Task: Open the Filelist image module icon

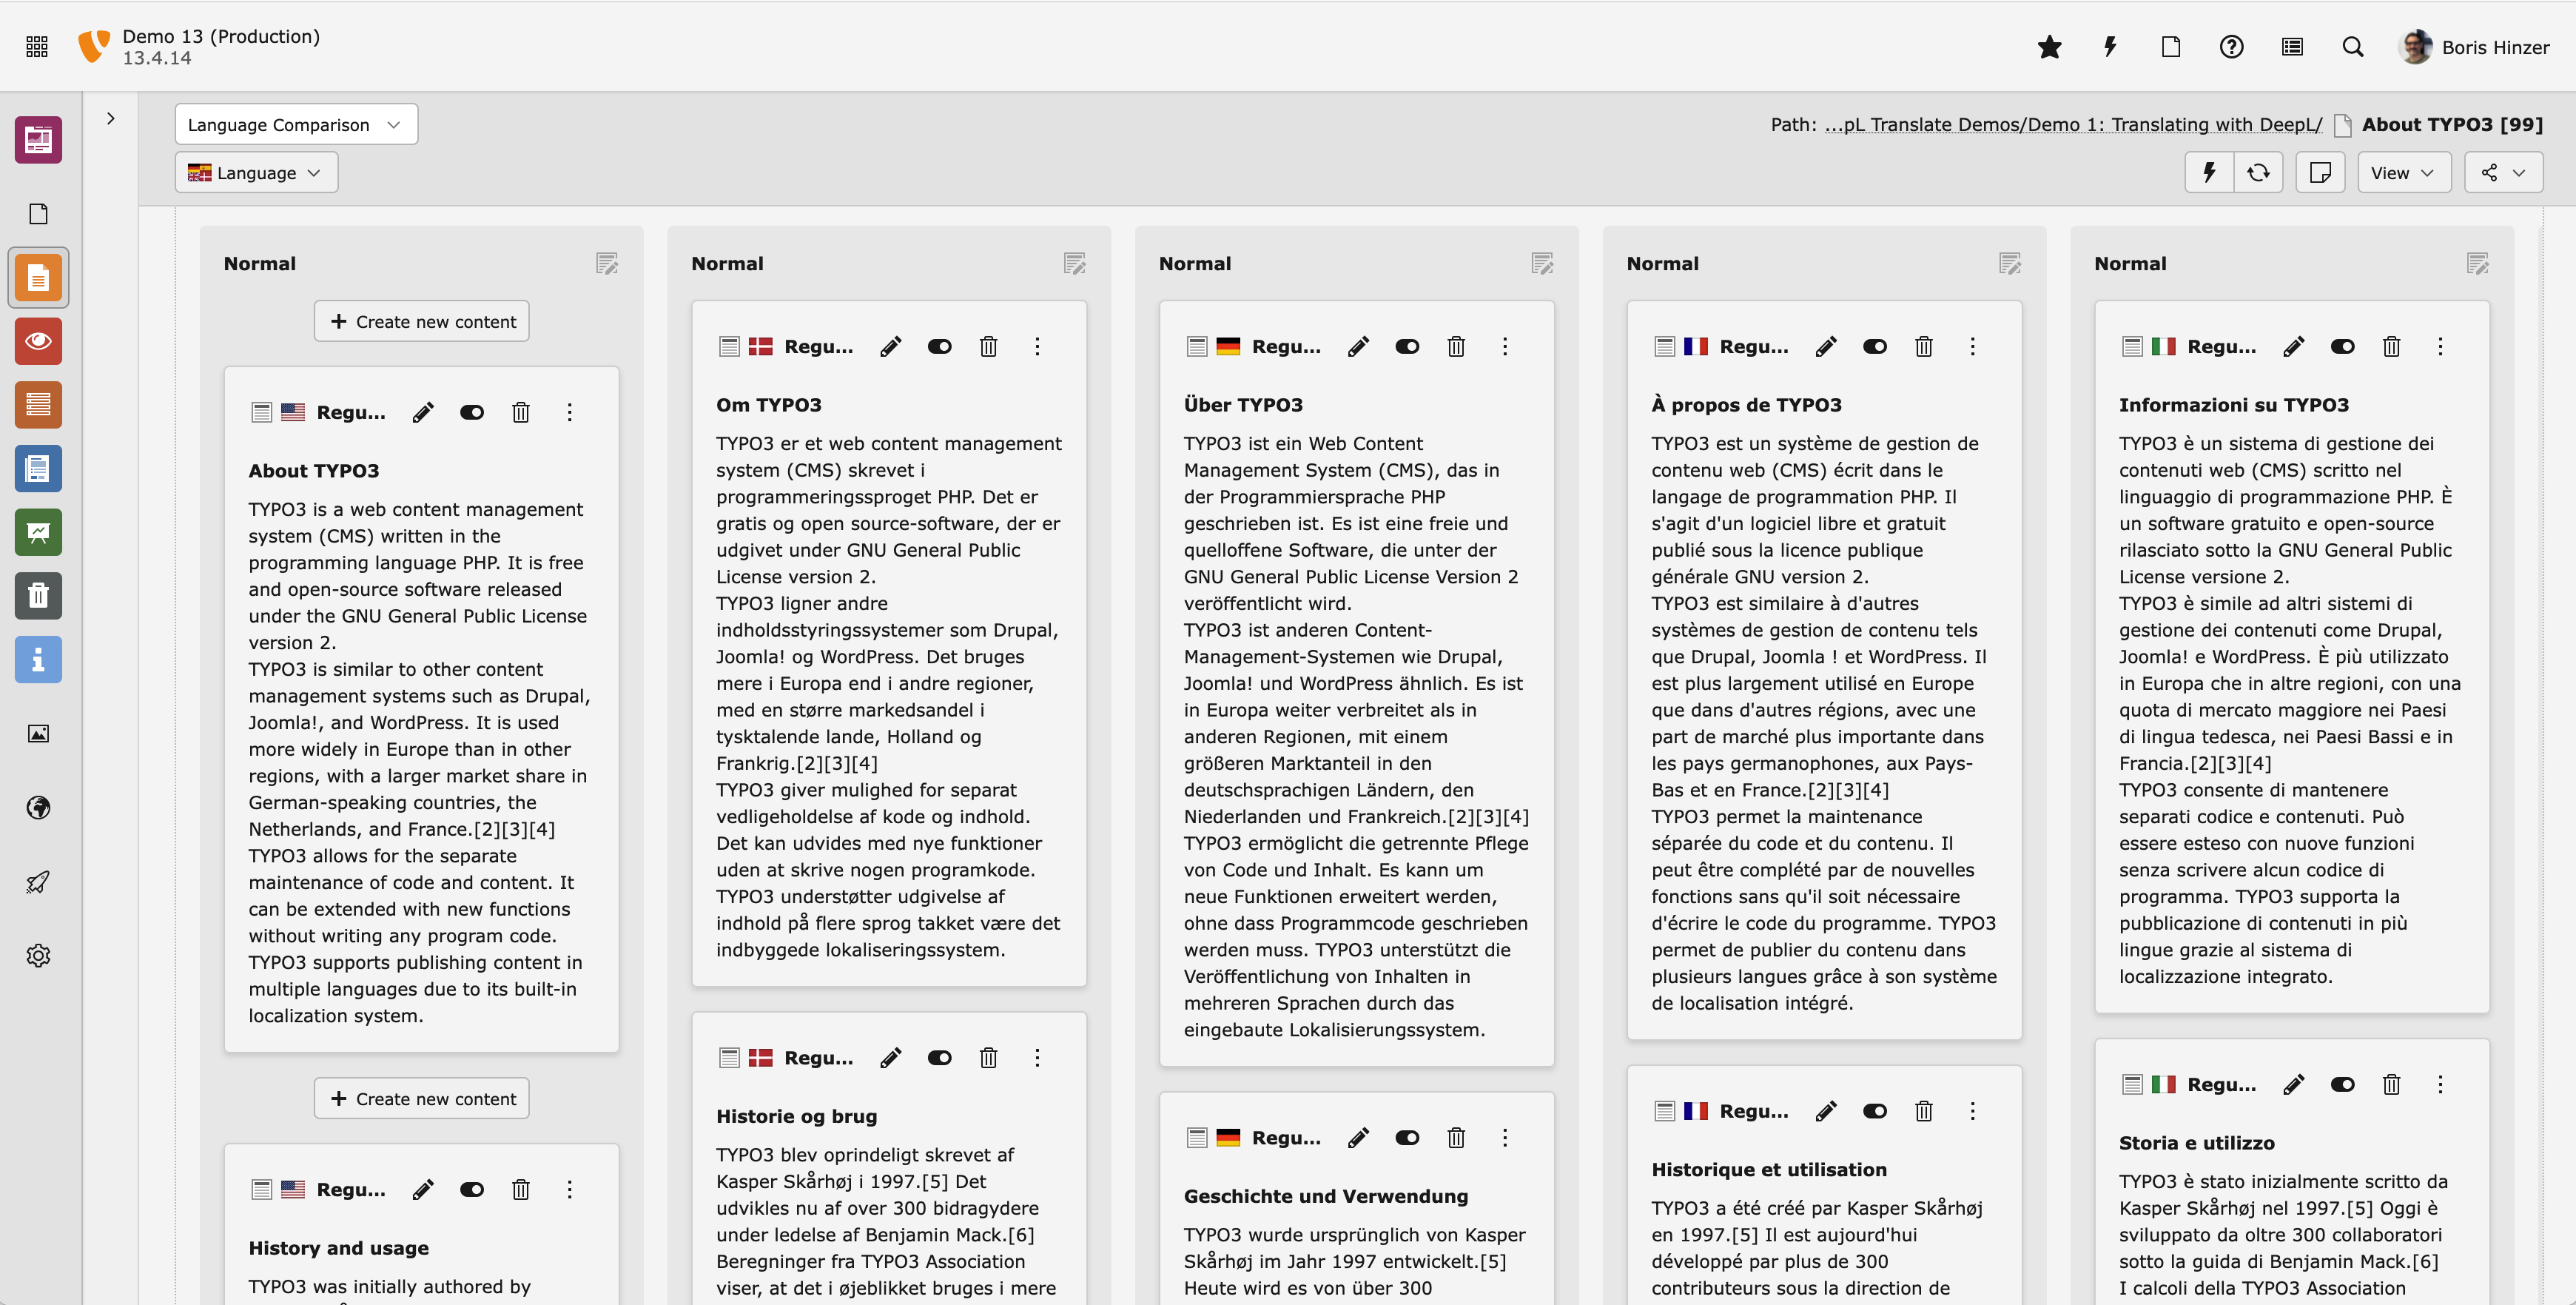Action: (38, 733)
